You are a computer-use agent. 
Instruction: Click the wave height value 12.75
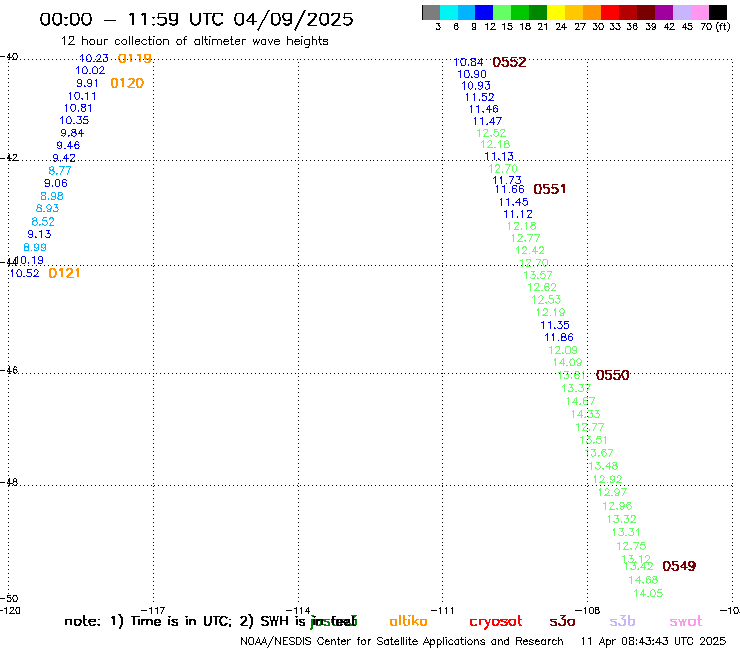631,546
